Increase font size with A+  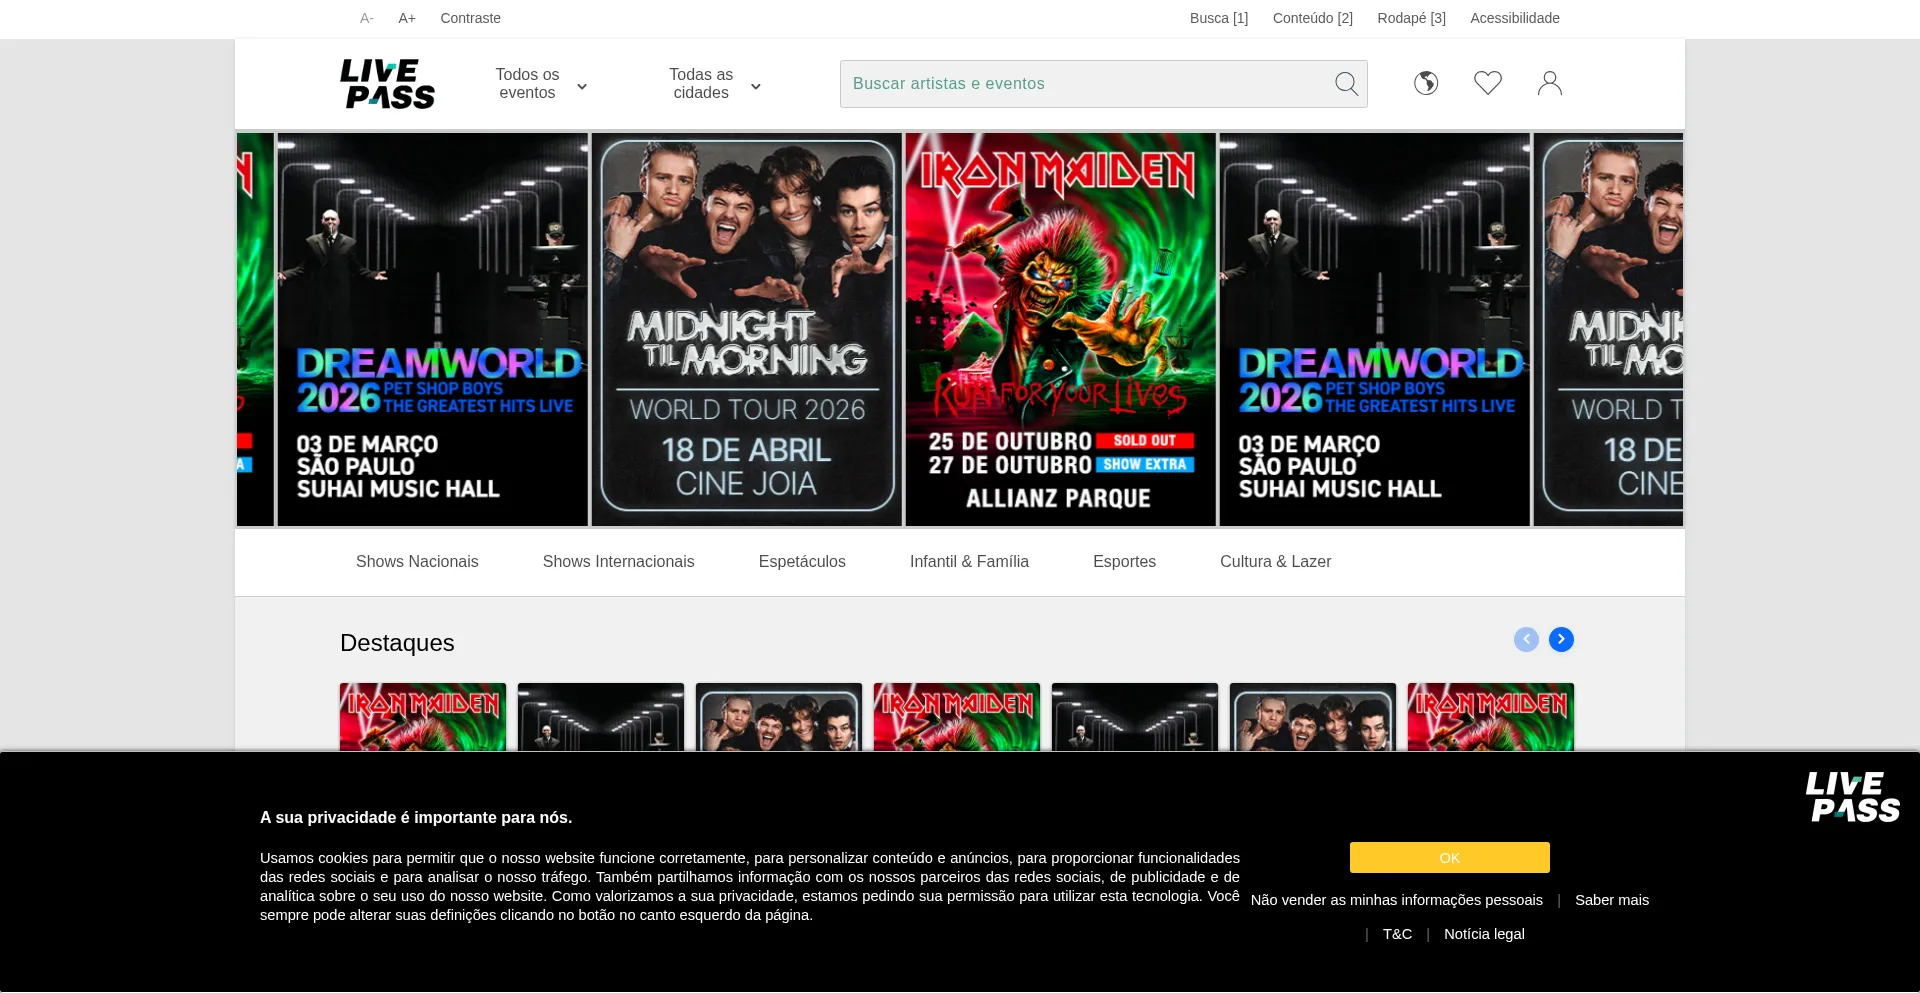[407, 18]
